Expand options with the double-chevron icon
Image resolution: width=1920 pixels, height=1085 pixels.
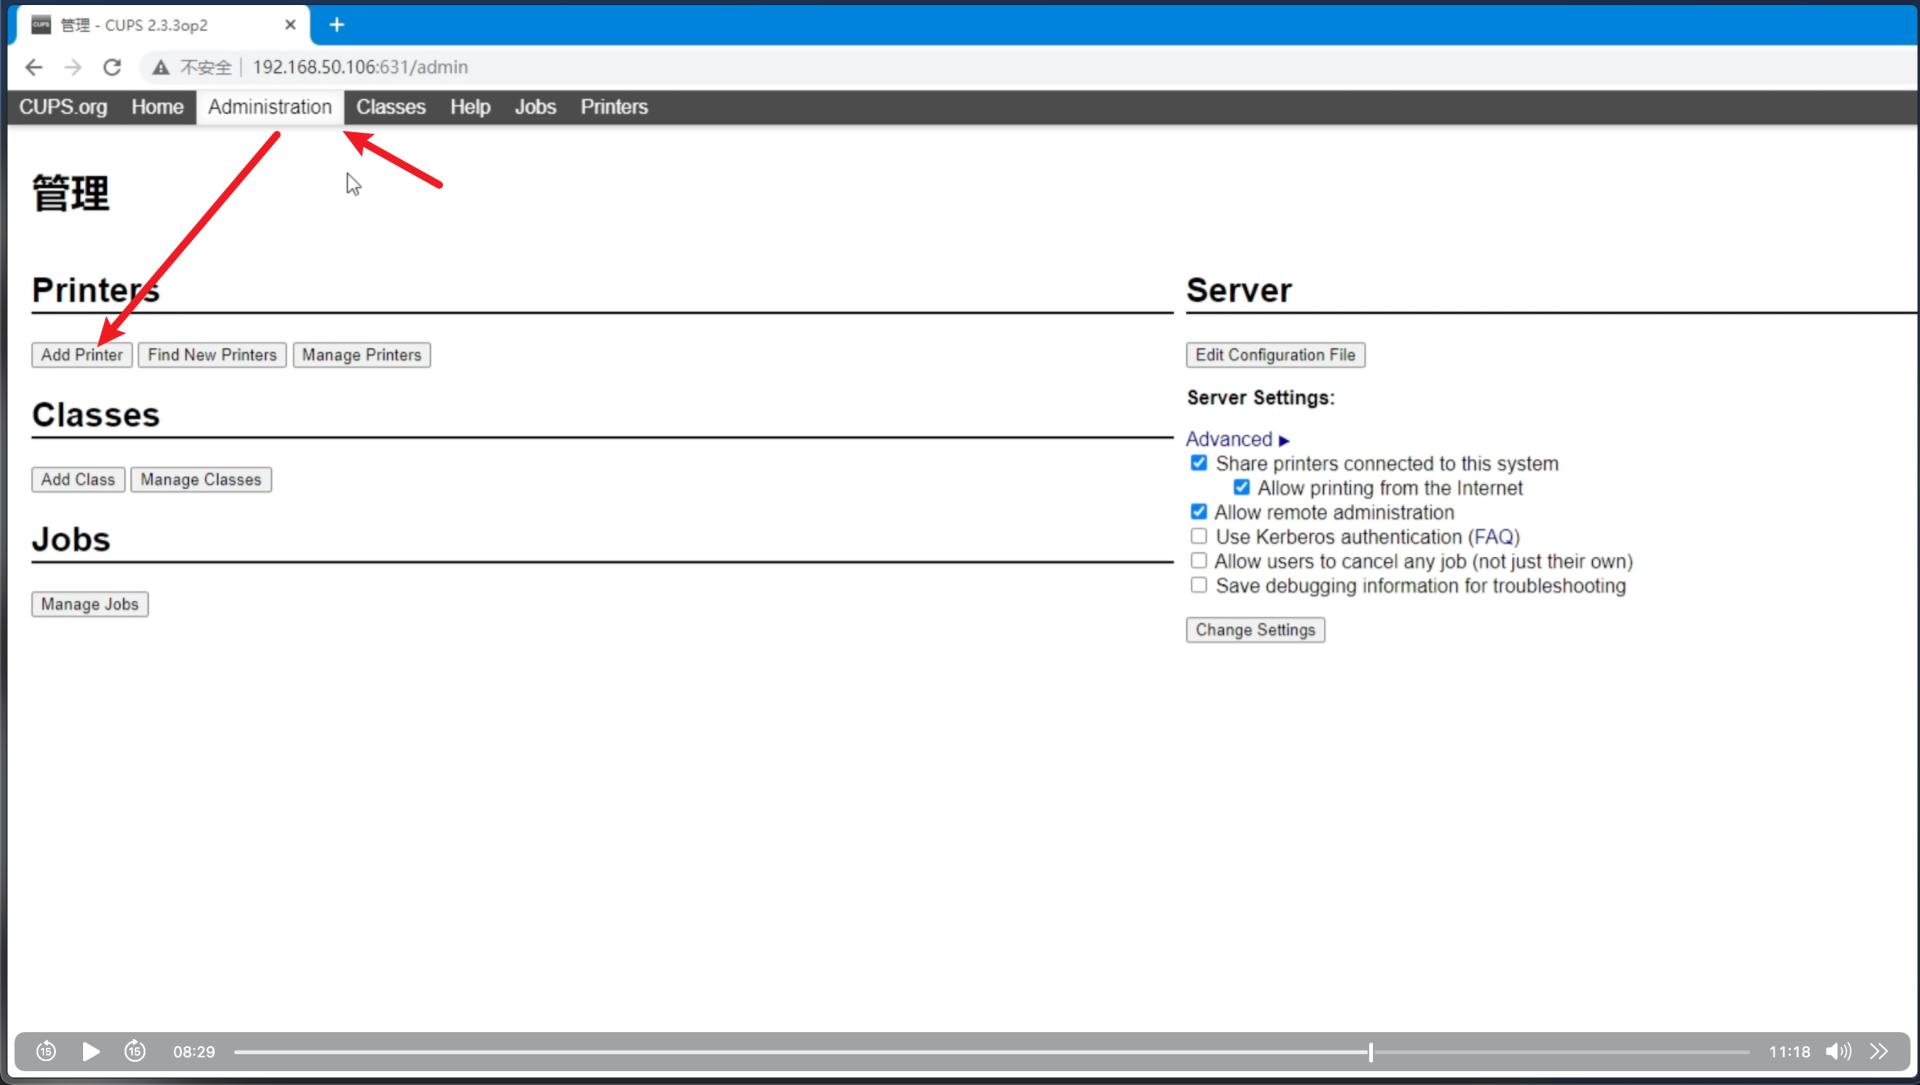point(1879,1051)
